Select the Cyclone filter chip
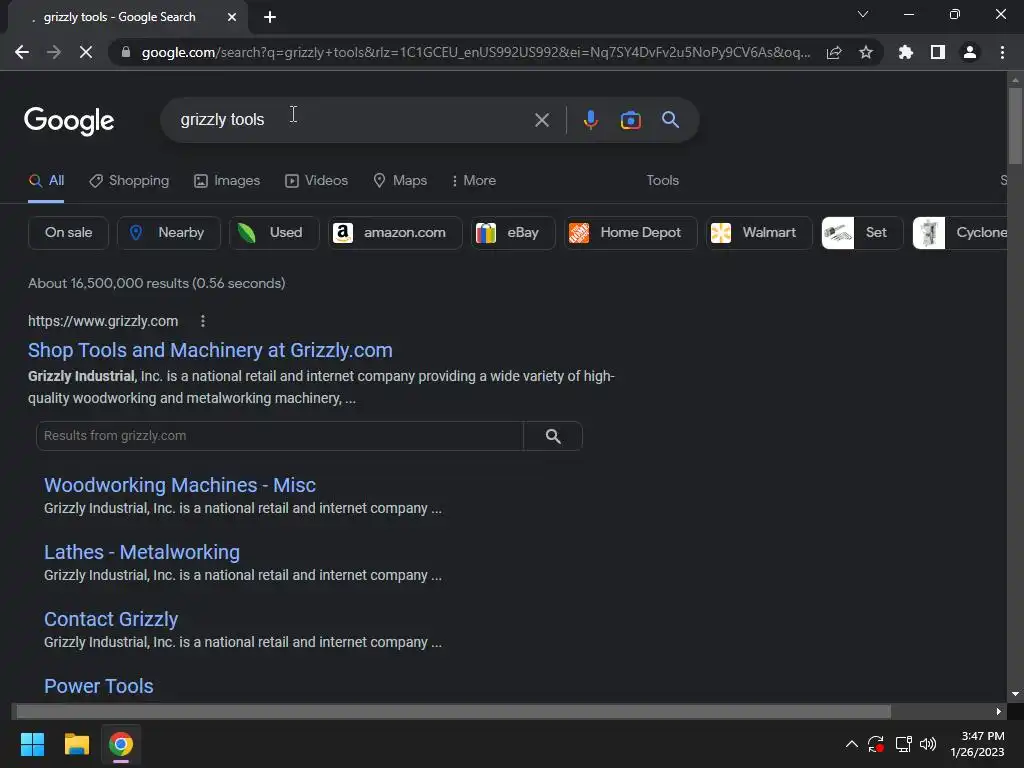This screenshot has width=1024, height=768. (960, 232)
